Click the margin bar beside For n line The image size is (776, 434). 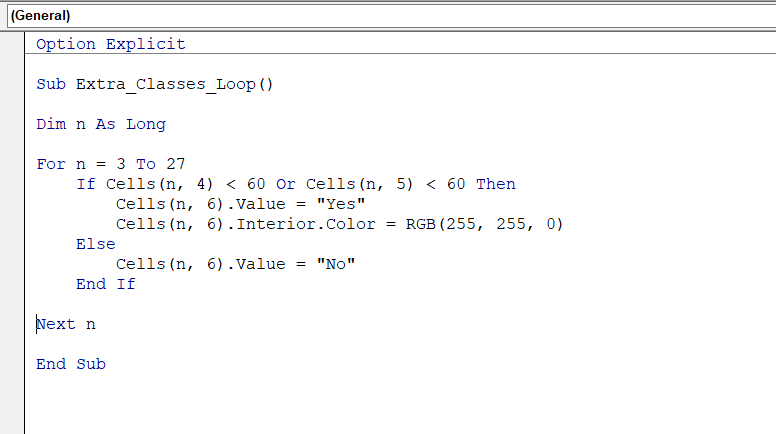[12, 164]
